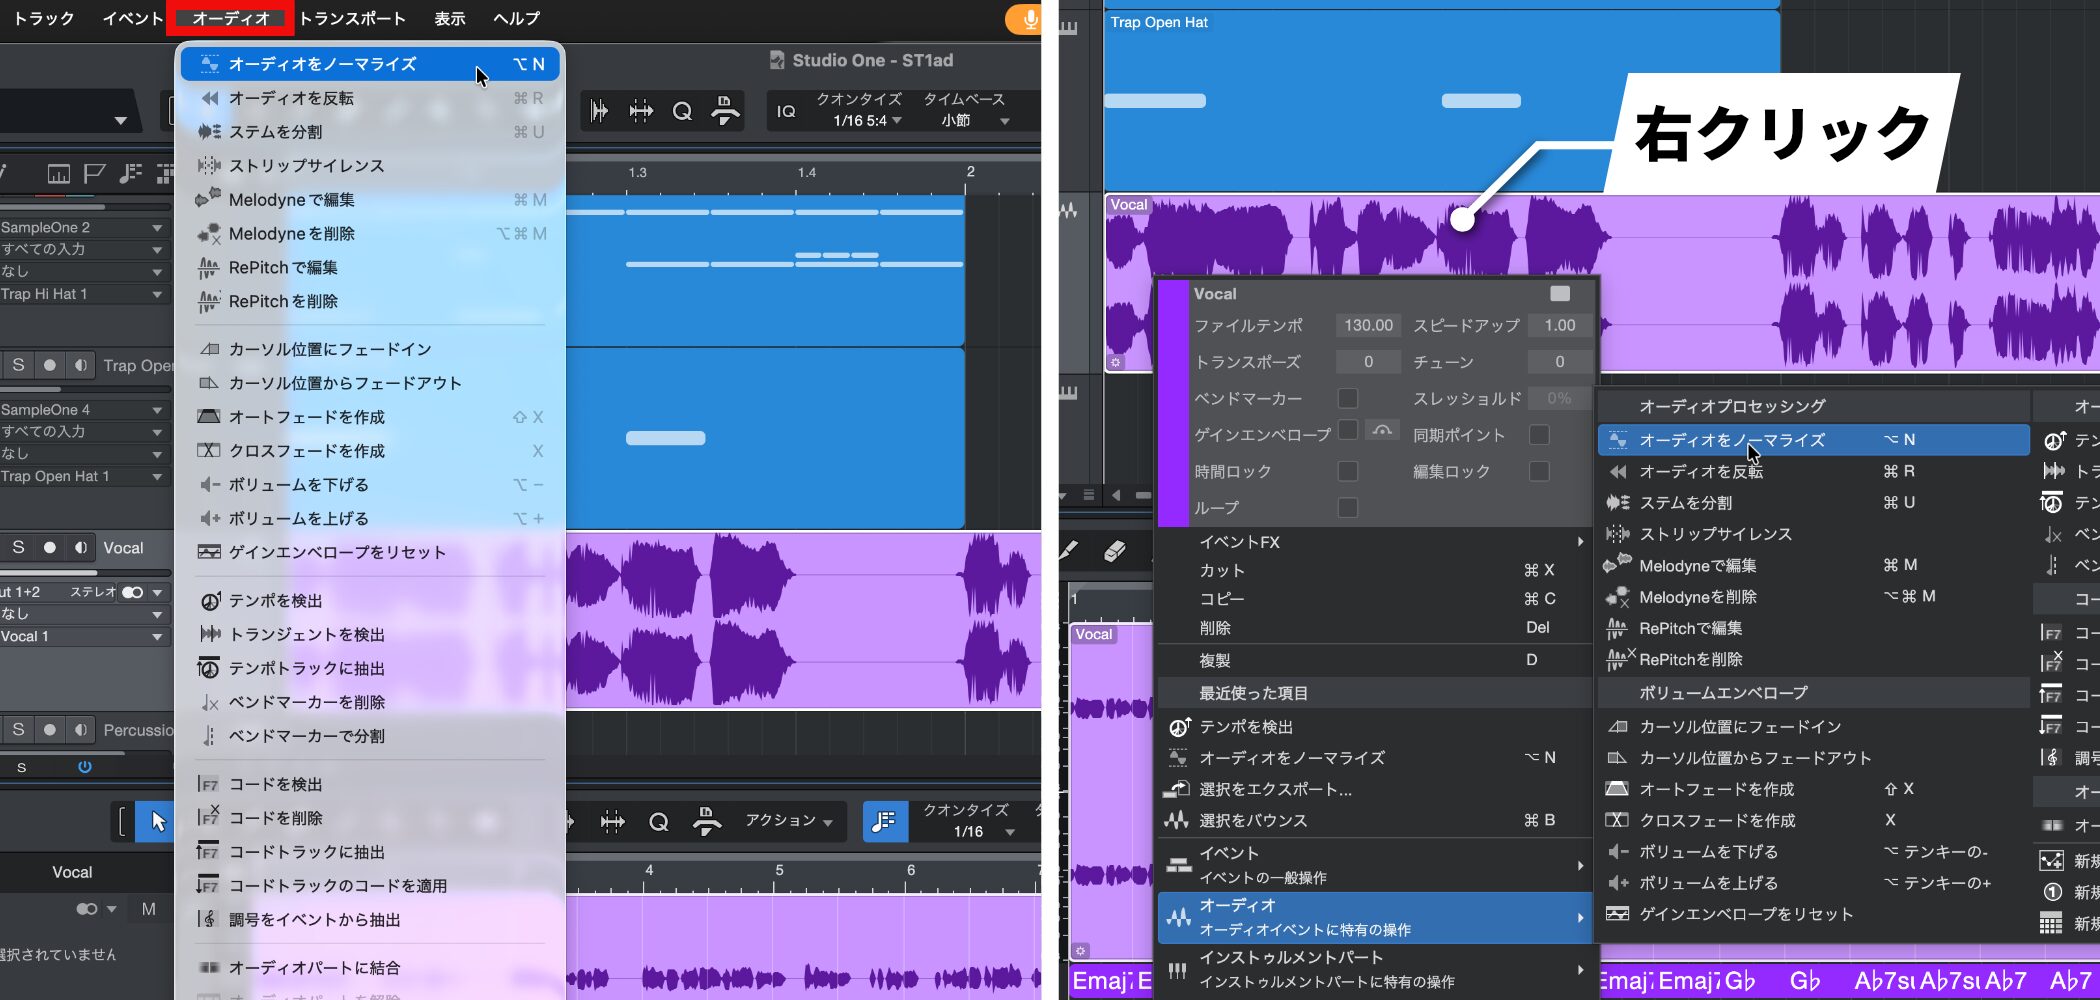Click the IQ button in the toolbar
2100x1000 pixels.
click(786, 111)
